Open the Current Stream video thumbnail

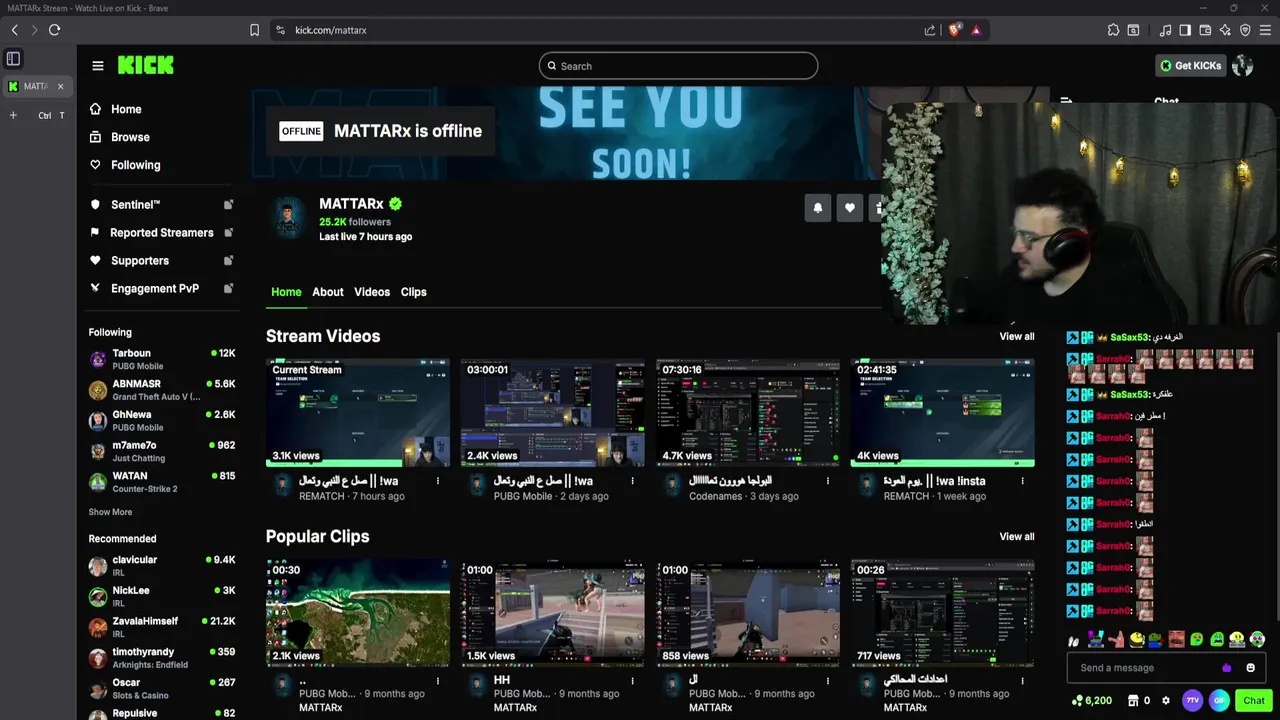tap(358, 413)
